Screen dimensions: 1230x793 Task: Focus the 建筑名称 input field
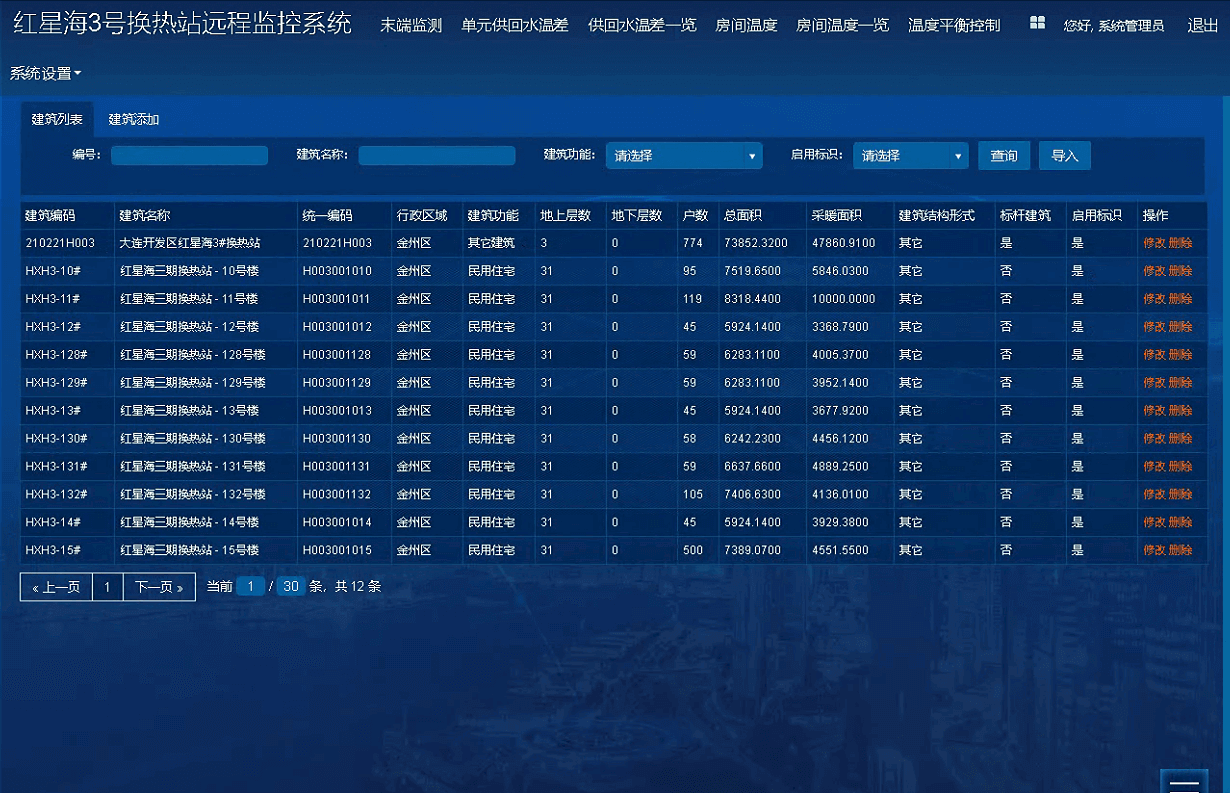click(436, 156)
